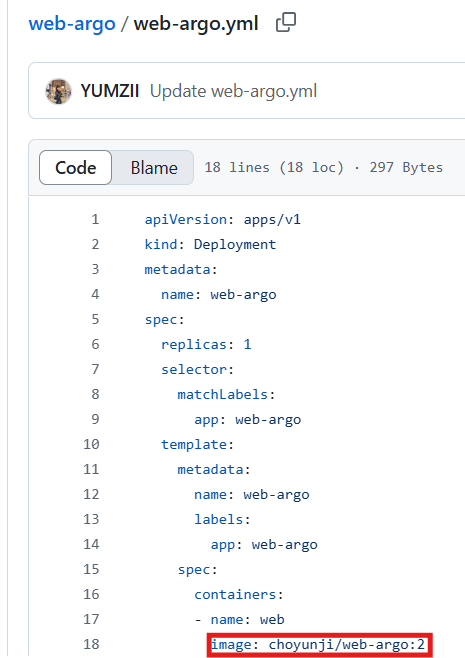
Task: Click the '18 lines (18 loc) · 297 Bytes' text
Action: [x=324, y=167]
